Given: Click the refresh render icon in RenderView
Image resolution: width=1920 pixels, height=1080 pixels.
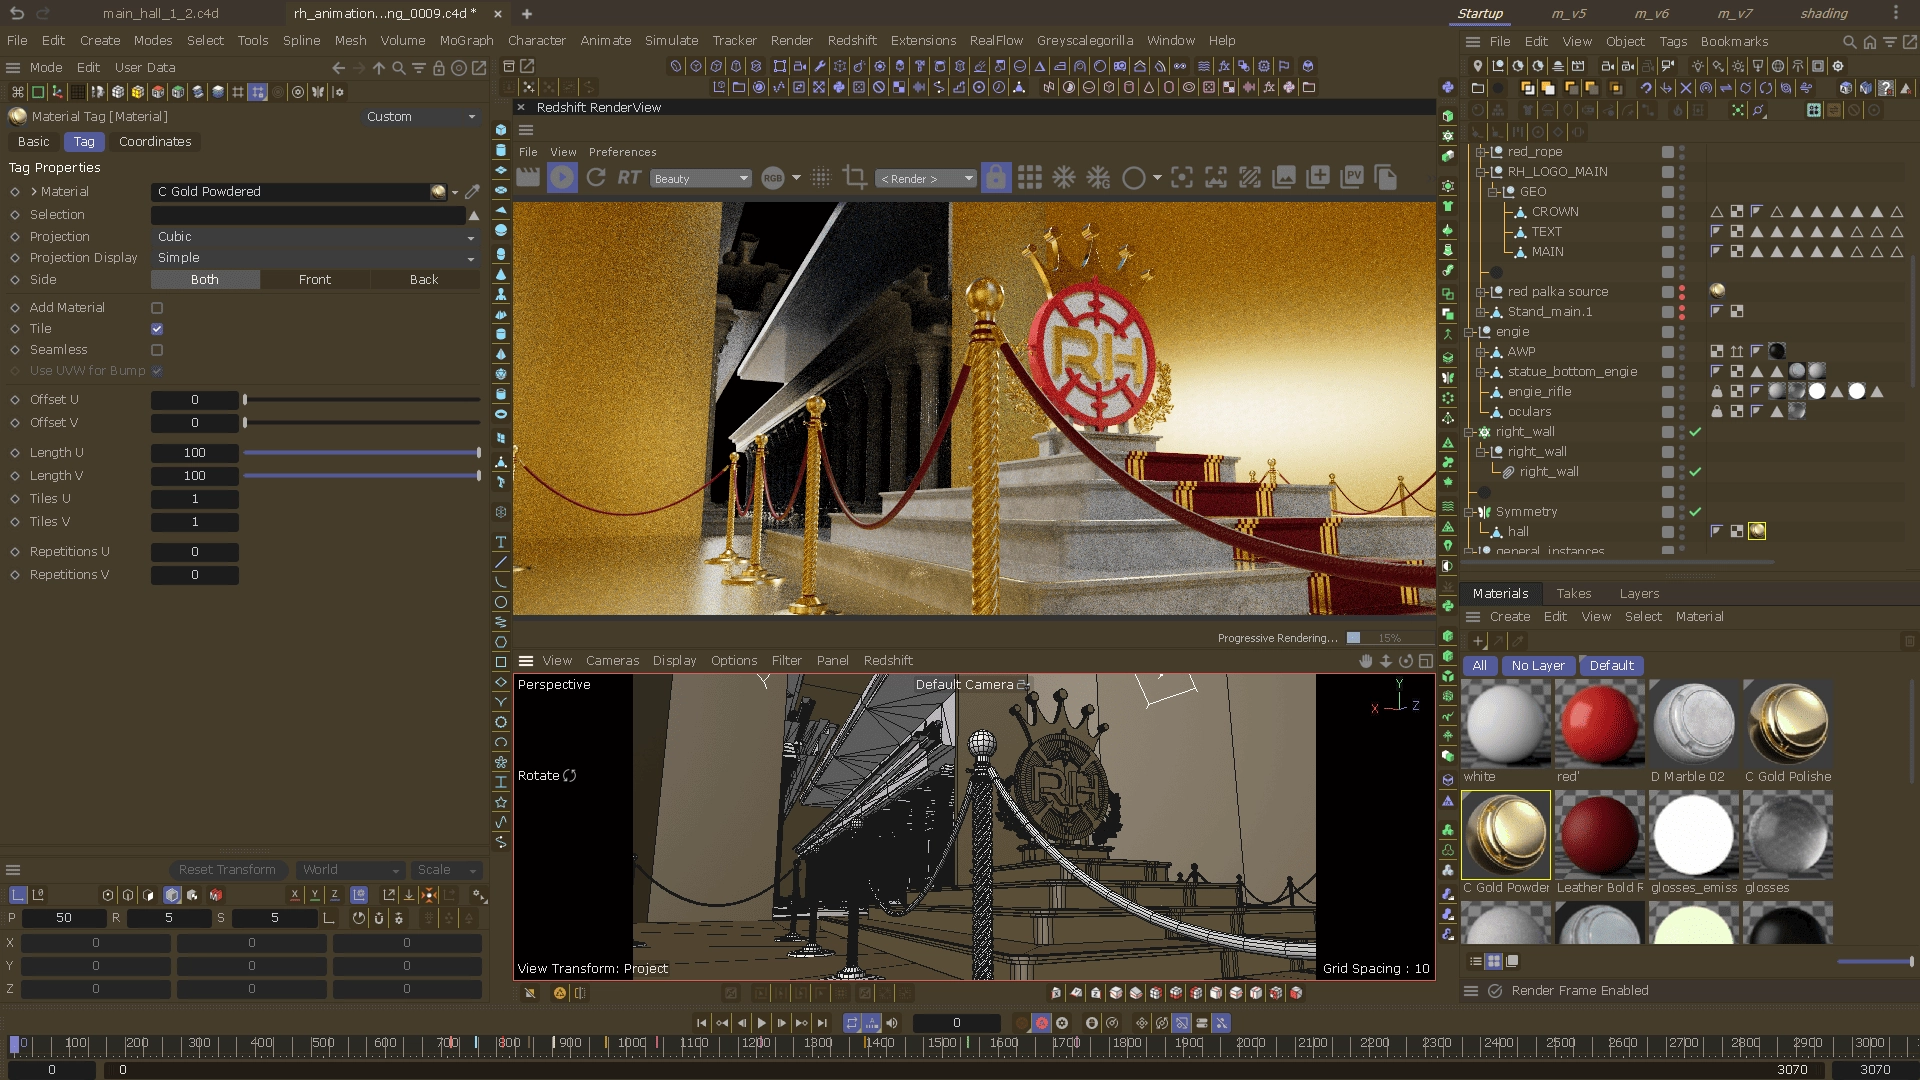Looking at the screenshot, I should (596, 178).
